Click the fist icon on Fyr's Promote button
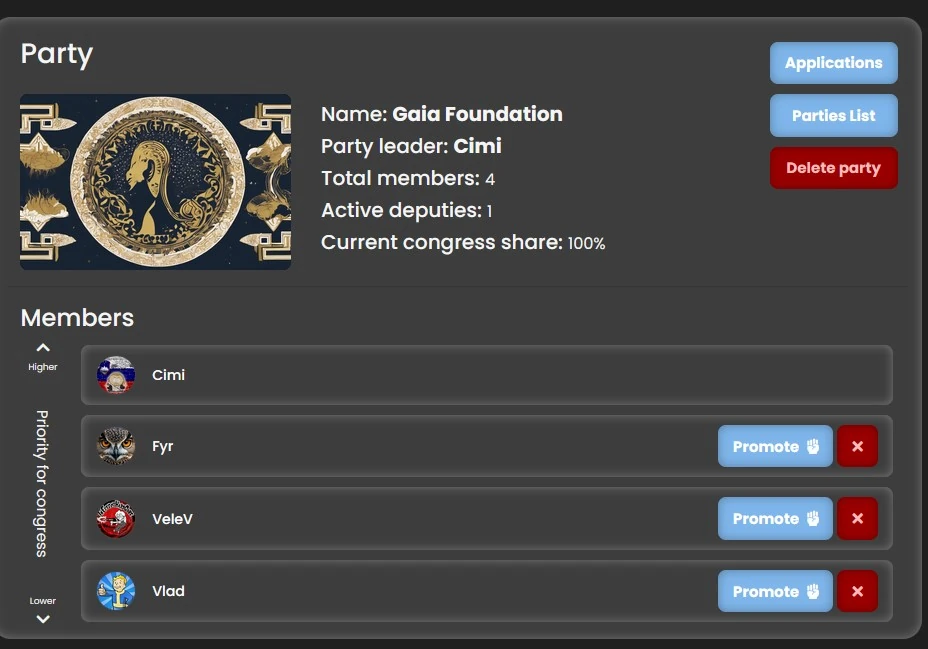 [x=816, y=446]
